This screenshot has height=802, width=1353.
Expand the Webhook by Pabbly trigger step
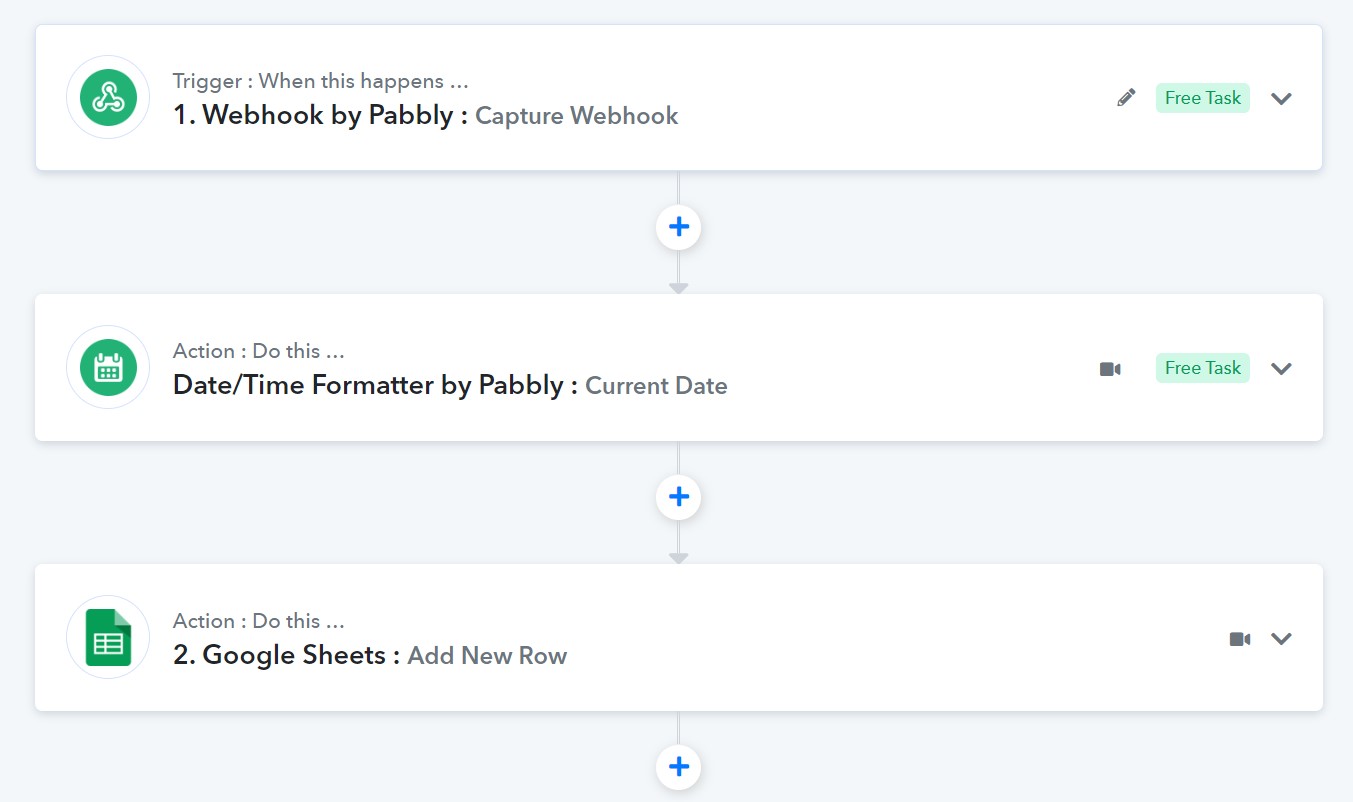point(1282,98)
